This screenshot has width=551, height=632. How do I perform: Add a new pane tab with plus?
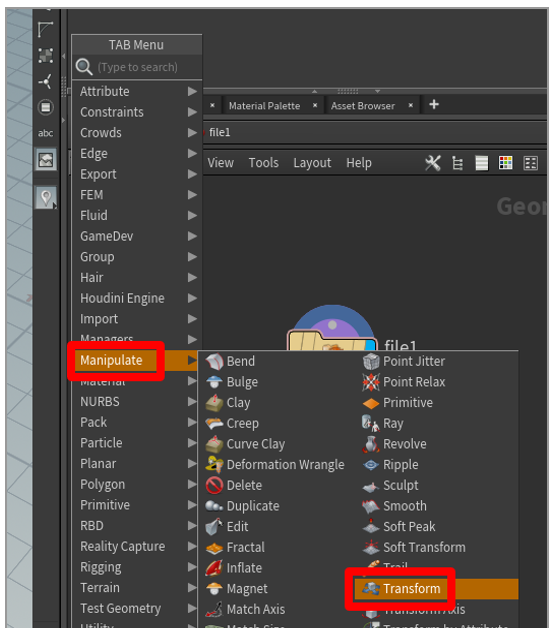coord(434,105)
